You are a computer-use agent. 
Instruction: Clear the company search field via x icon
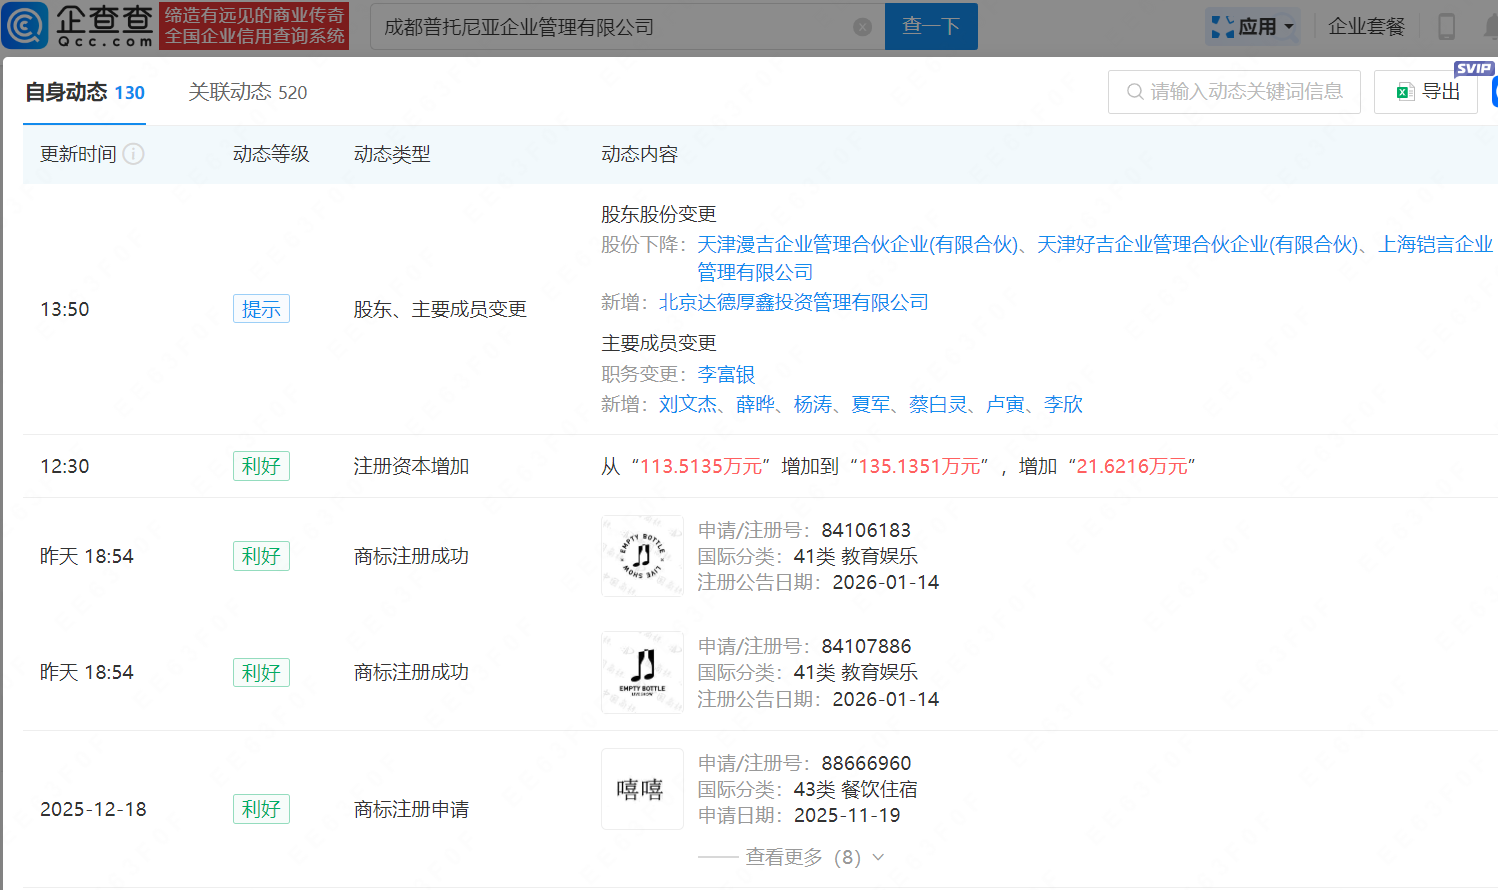point(862,27)
